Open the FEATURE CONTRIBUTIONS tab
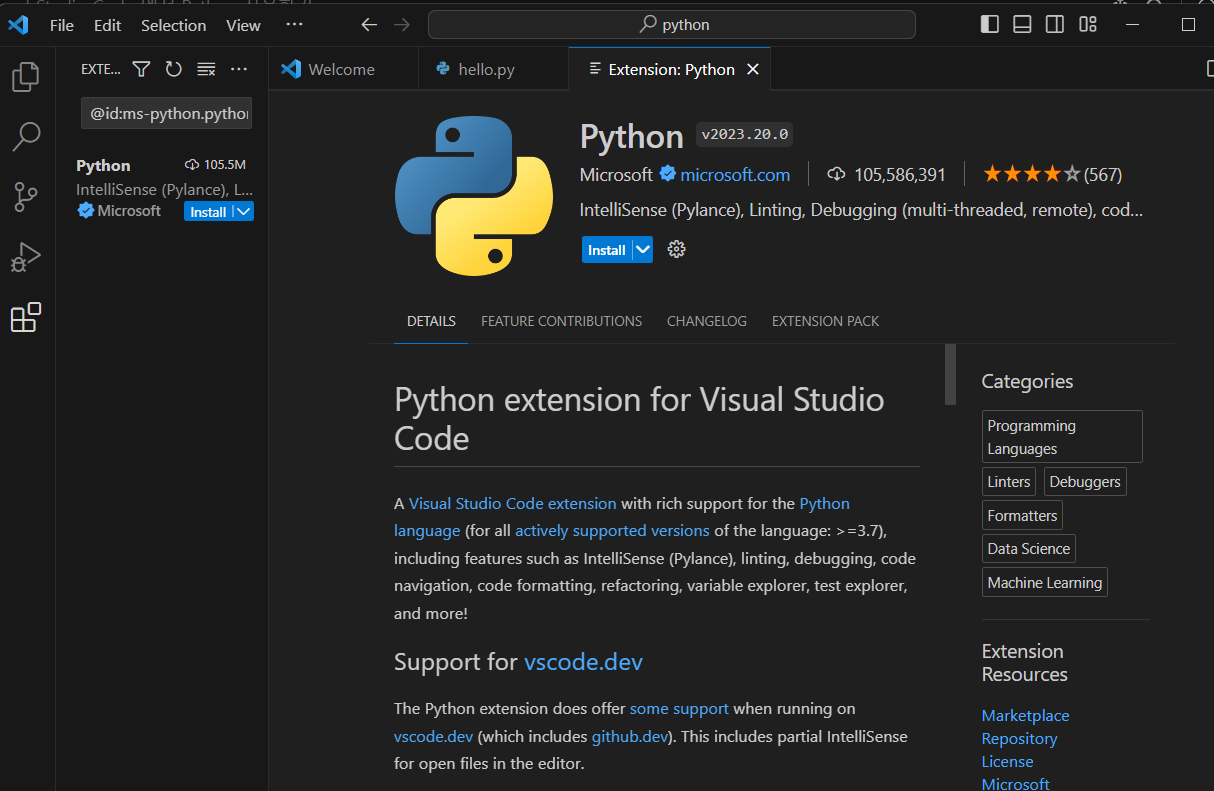Image resolution: width=1214 pixels, height=791 pixels. click(x=562, y=321)
